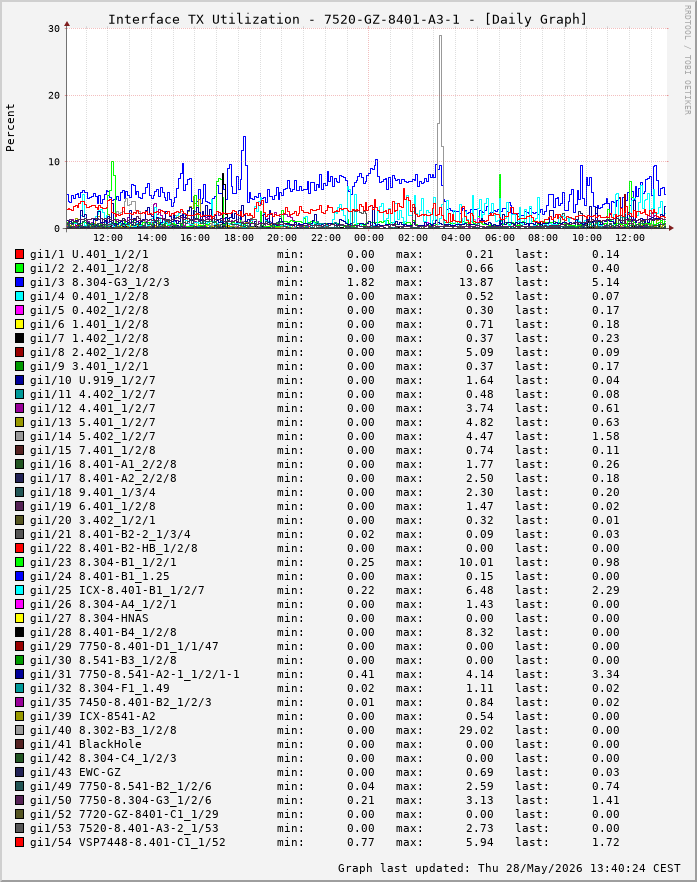Select legend label gi1/31 7750-8.541-A2-1_1/2/1-1

(x=134, y=674)
